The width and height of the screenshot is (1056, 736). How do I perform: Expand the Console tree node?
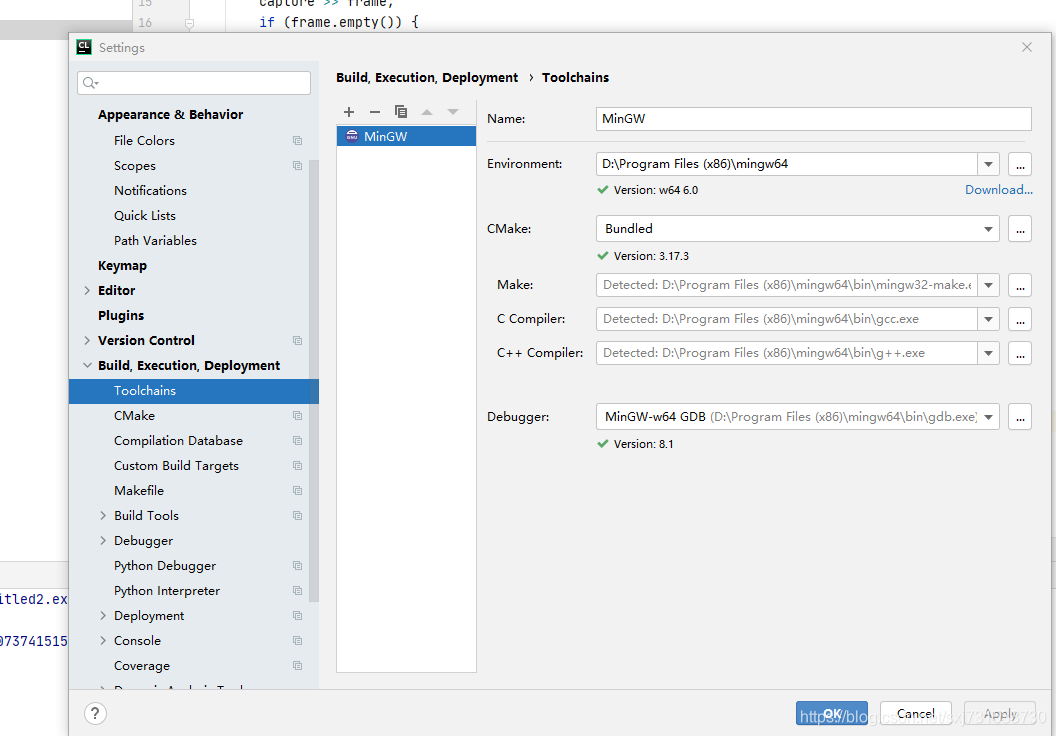[103, 640]
